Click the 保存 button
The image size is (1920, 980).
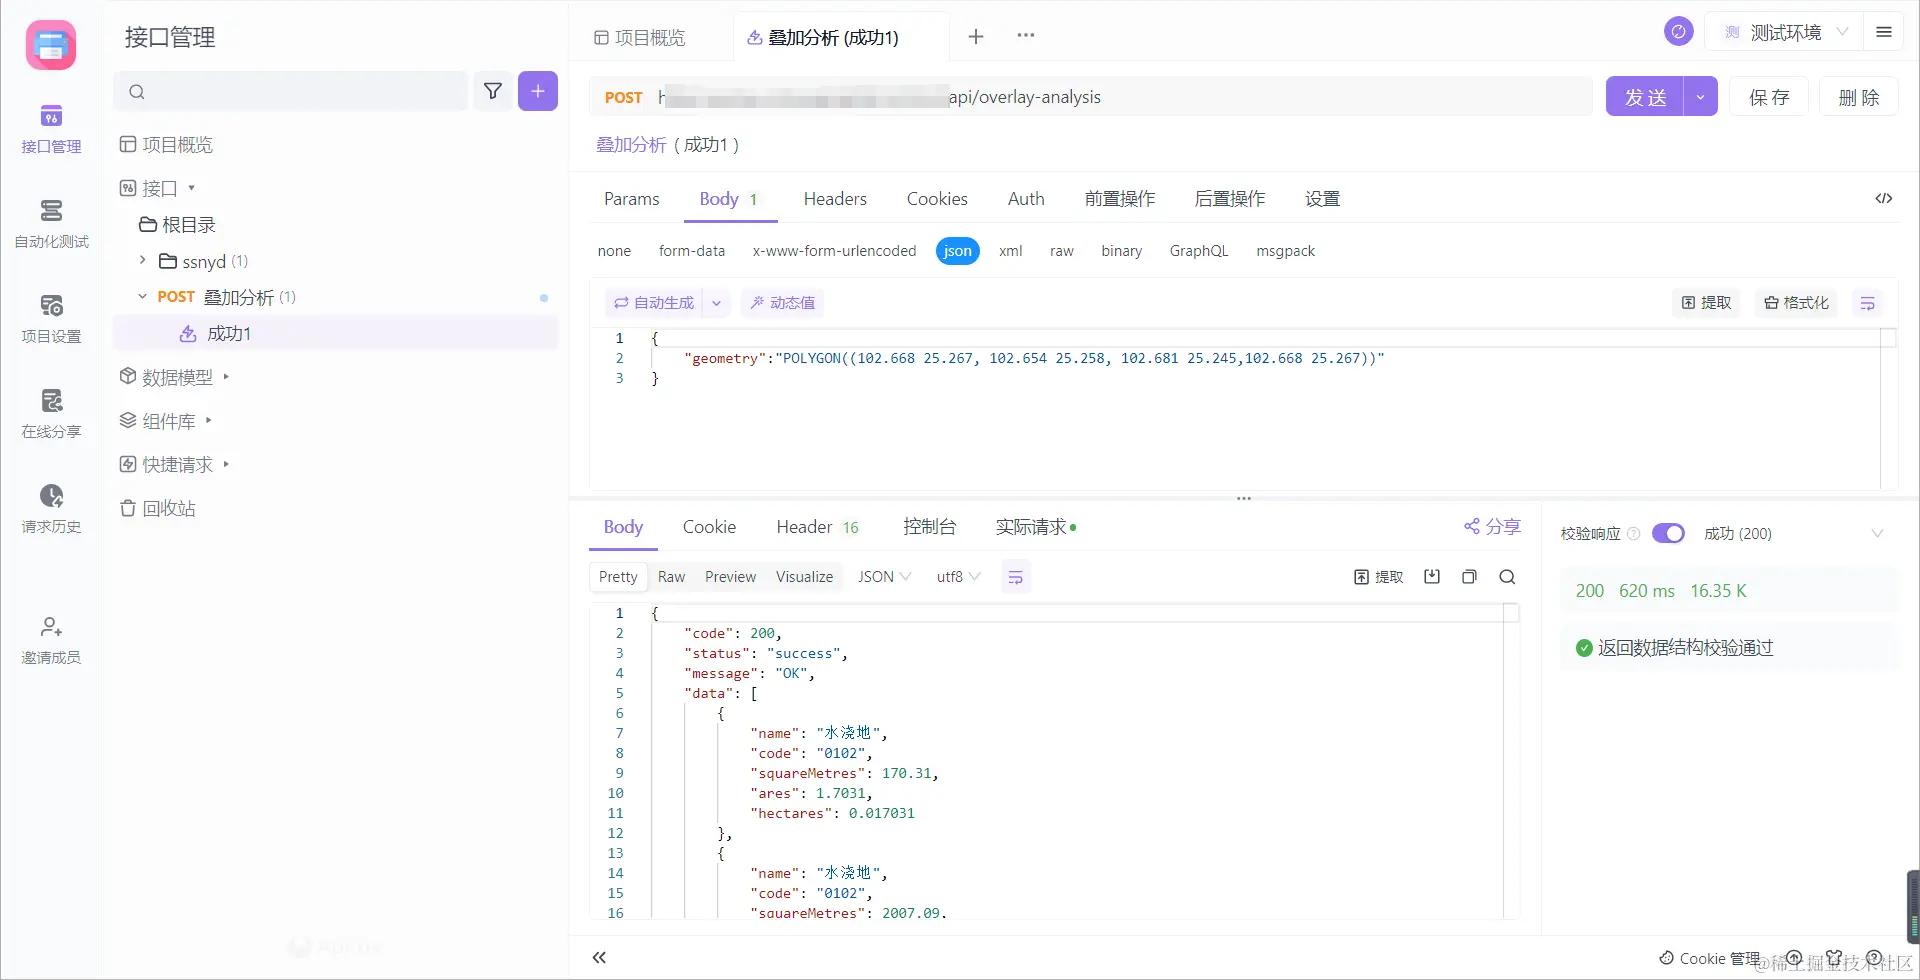pos(1769,97)
